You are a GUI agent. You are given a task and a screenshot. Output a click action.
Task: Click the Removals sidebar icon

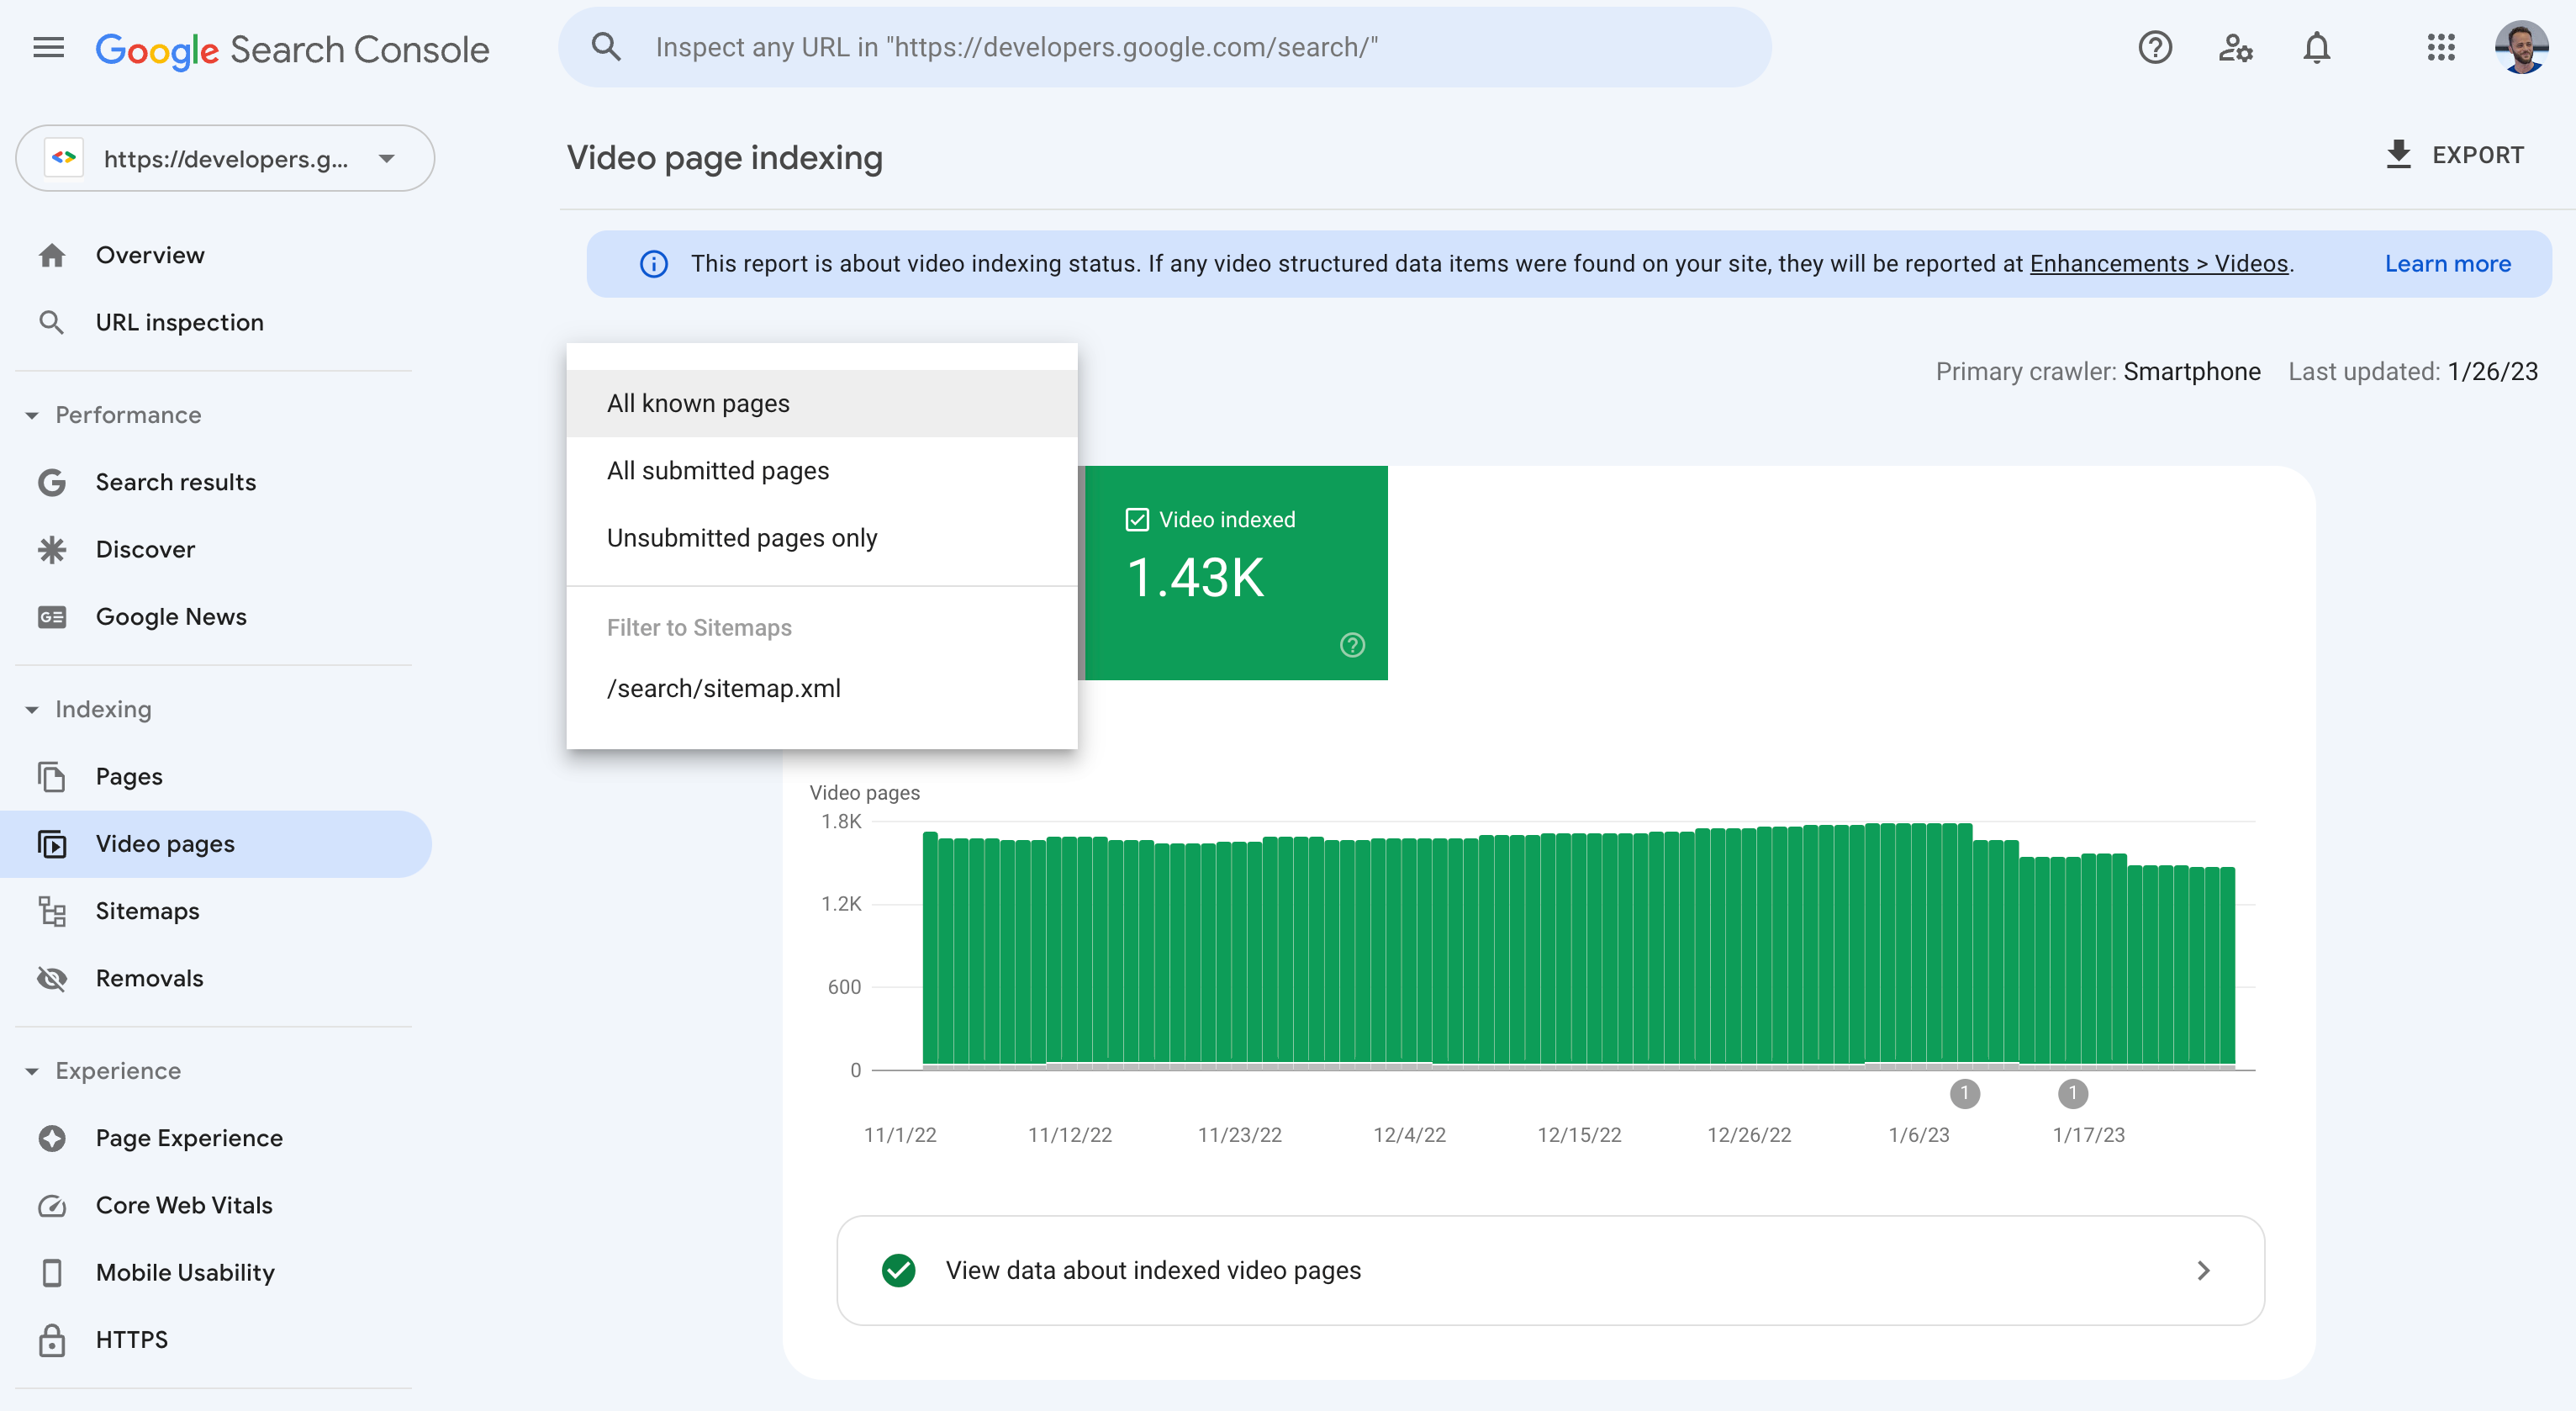point(50,976)
